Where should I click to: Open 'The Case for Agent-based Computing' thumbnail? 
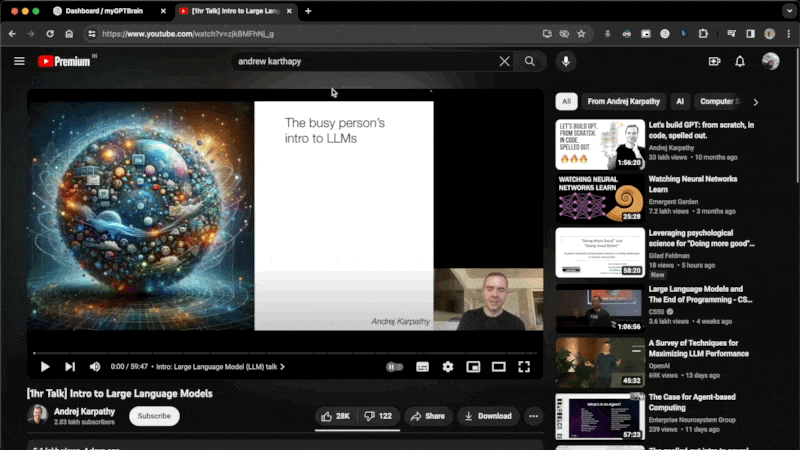click(x=600, y=416)
